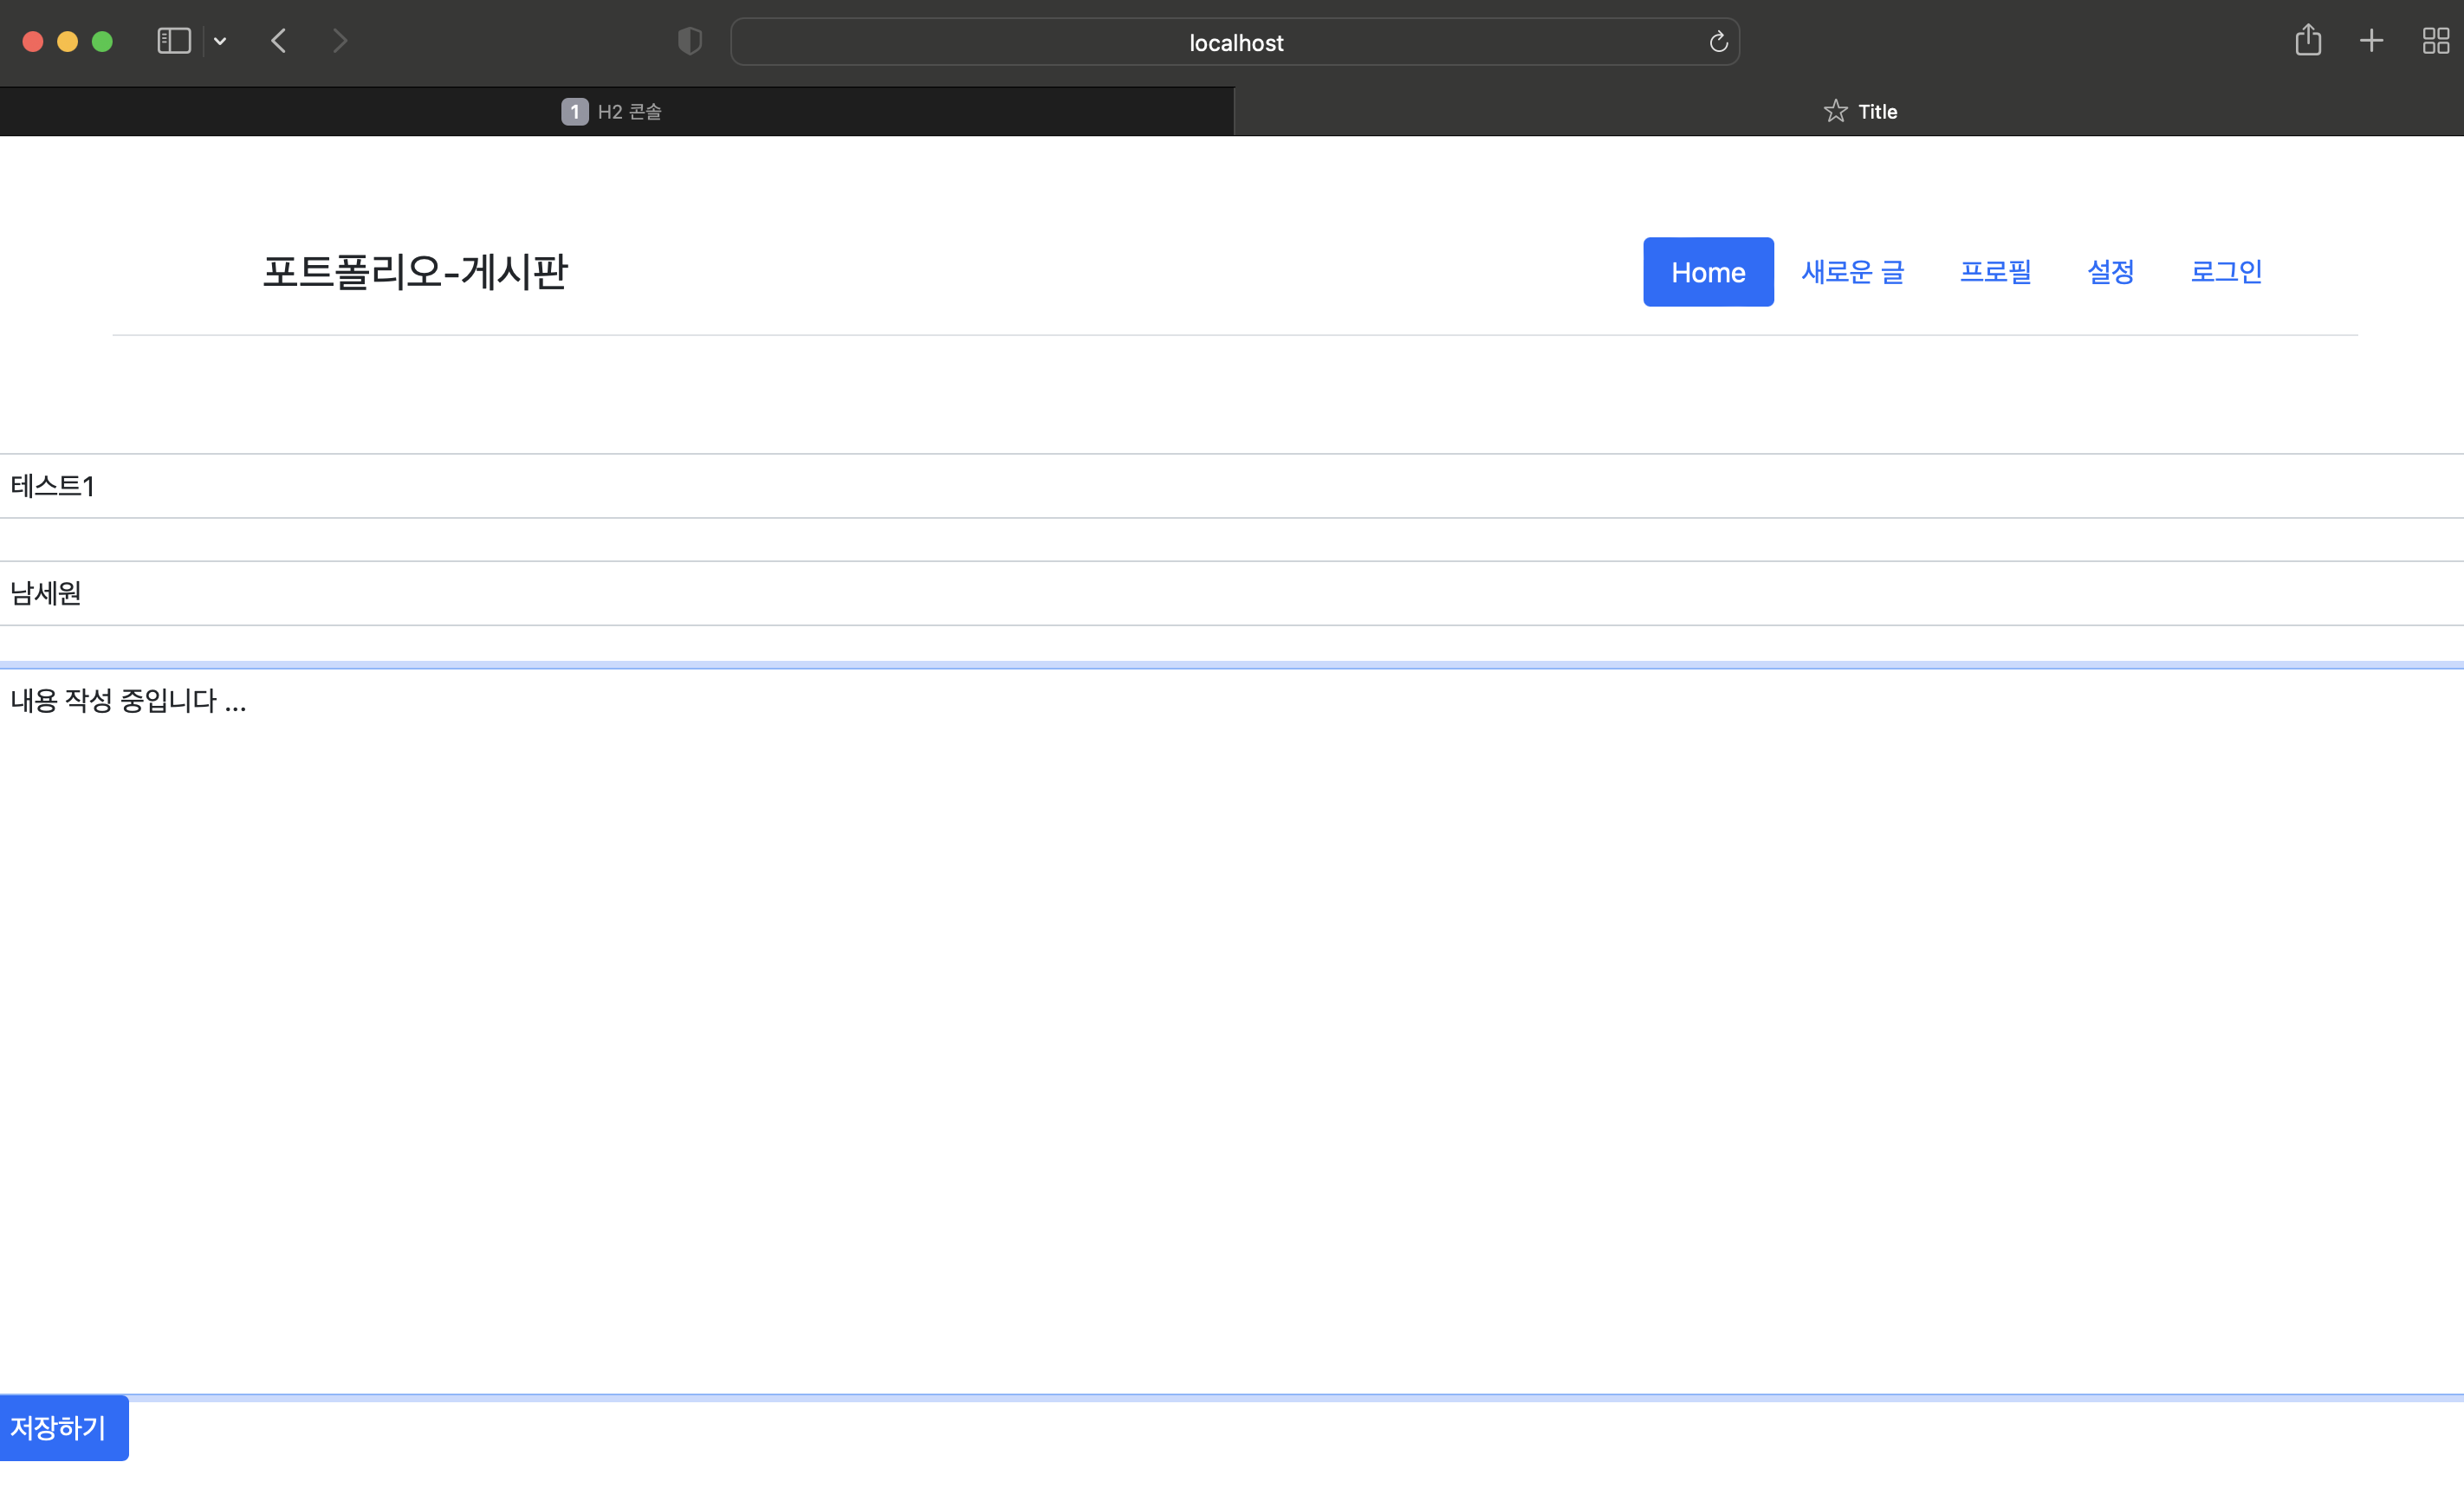Add a new tab with plus icon
Viewport: 2464px width, 1488px height.
(2371, 41)
